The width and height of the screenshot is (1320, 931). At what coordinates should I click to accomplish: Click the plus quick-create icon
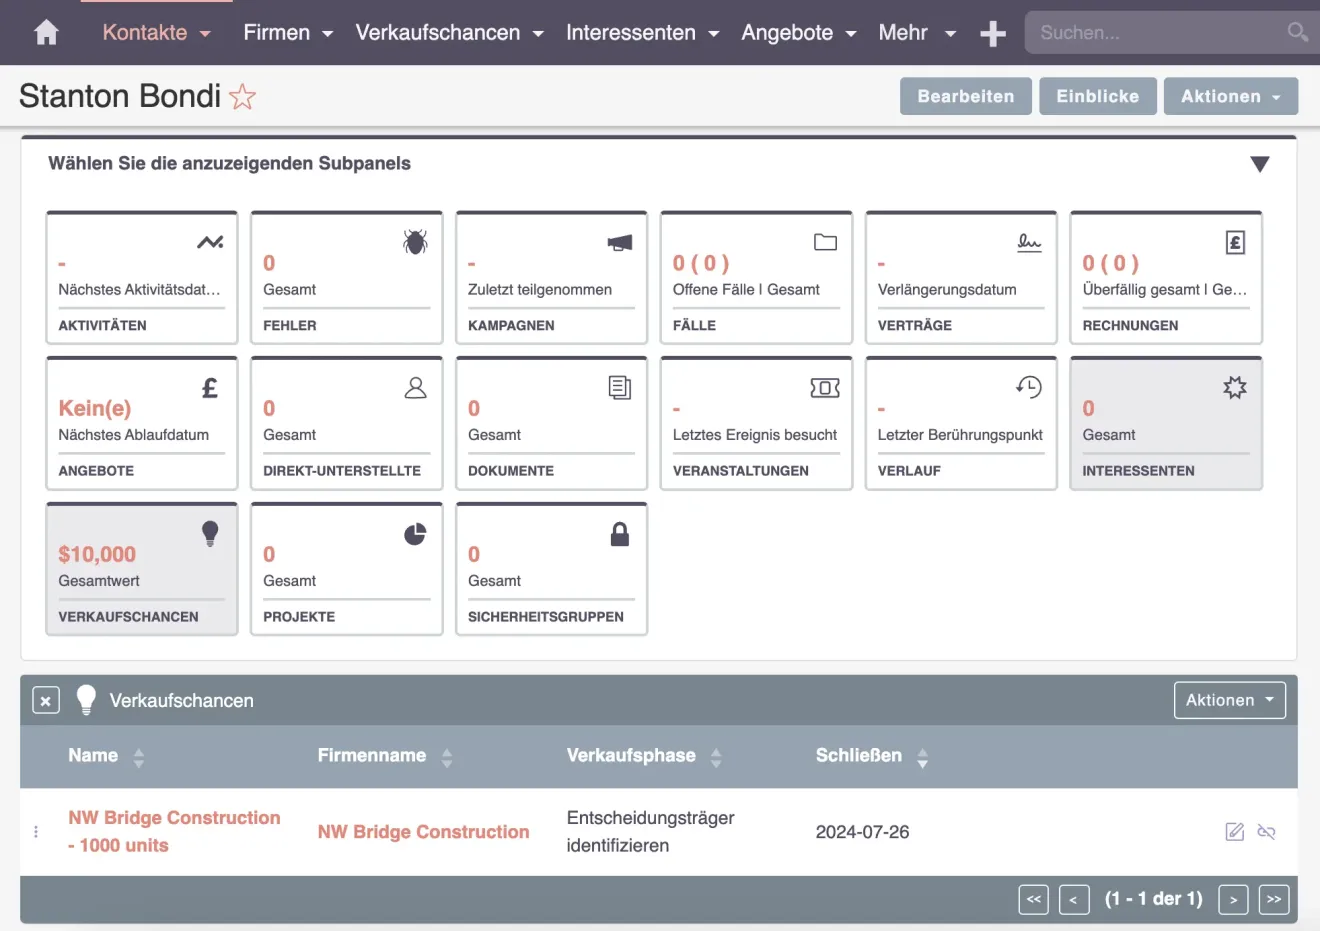[992, 34]
